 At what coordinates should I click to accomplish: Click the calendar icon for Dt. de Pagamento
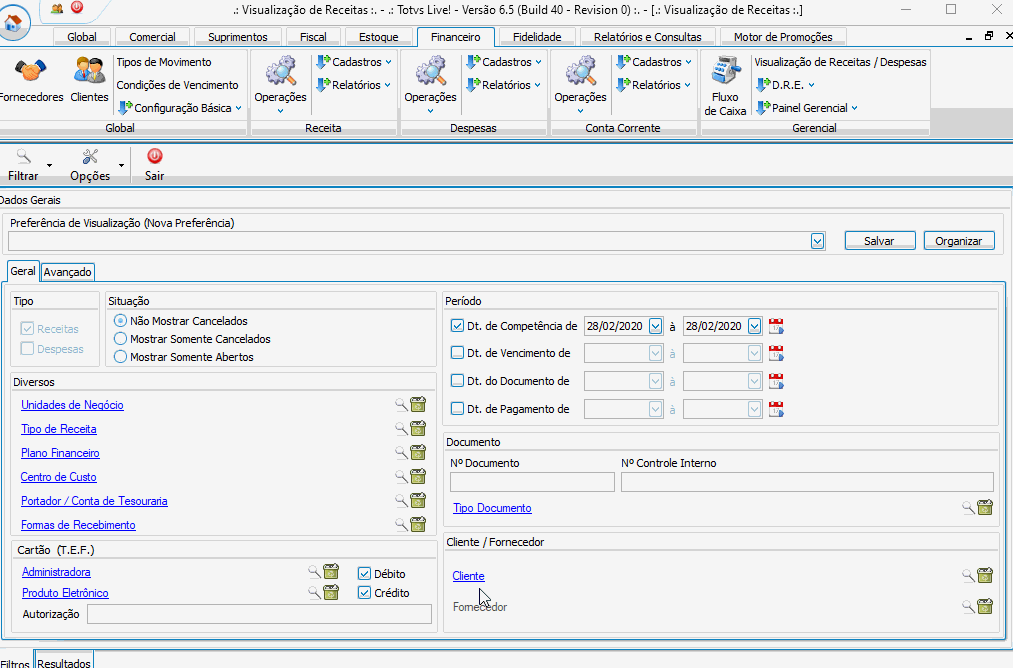776,409
